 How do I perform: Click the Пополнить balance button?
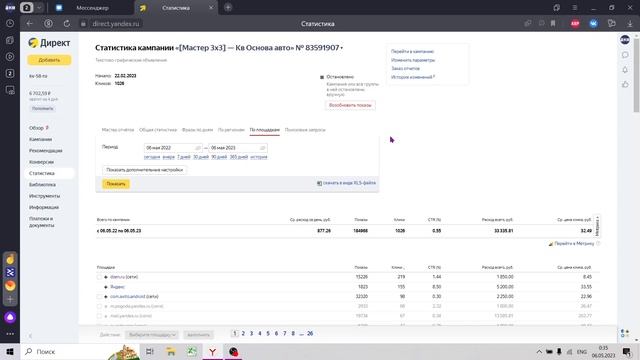coord(42,109)
